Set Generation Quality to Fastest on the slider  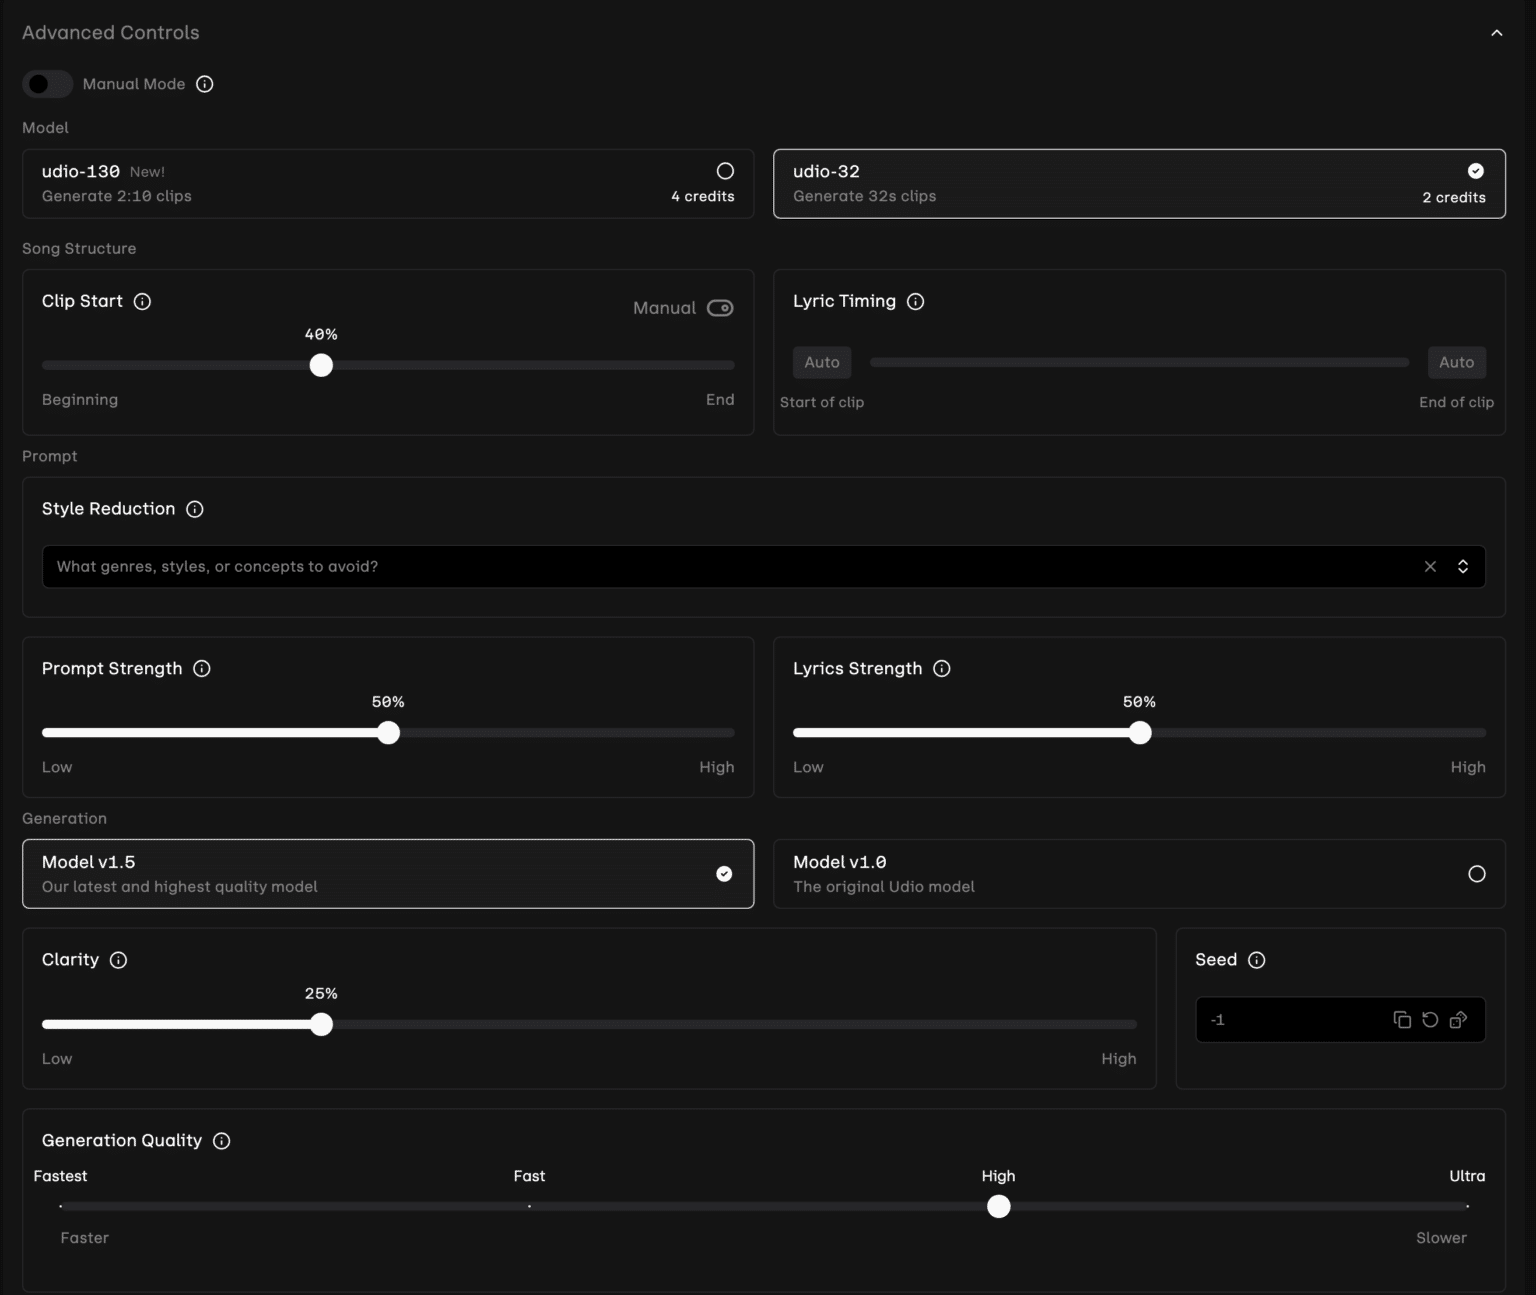click(60, 1207)
